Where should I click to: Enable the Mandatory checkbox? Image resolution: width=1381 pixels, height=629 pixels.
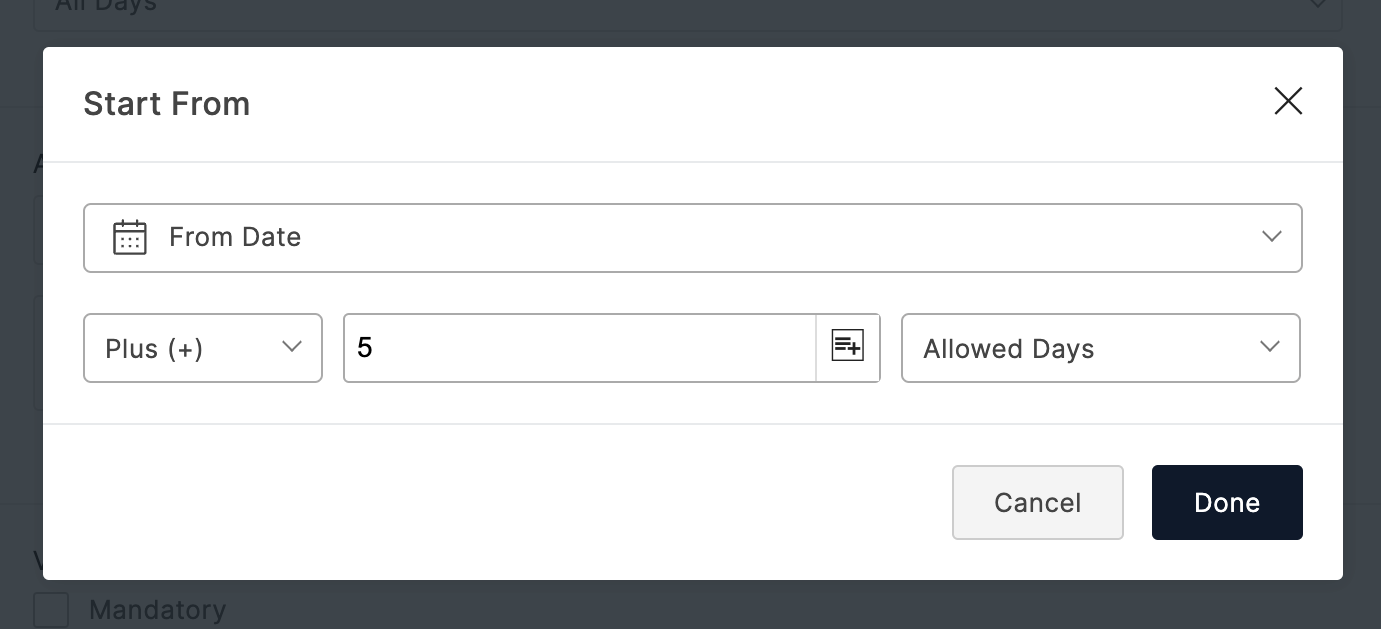51,609
